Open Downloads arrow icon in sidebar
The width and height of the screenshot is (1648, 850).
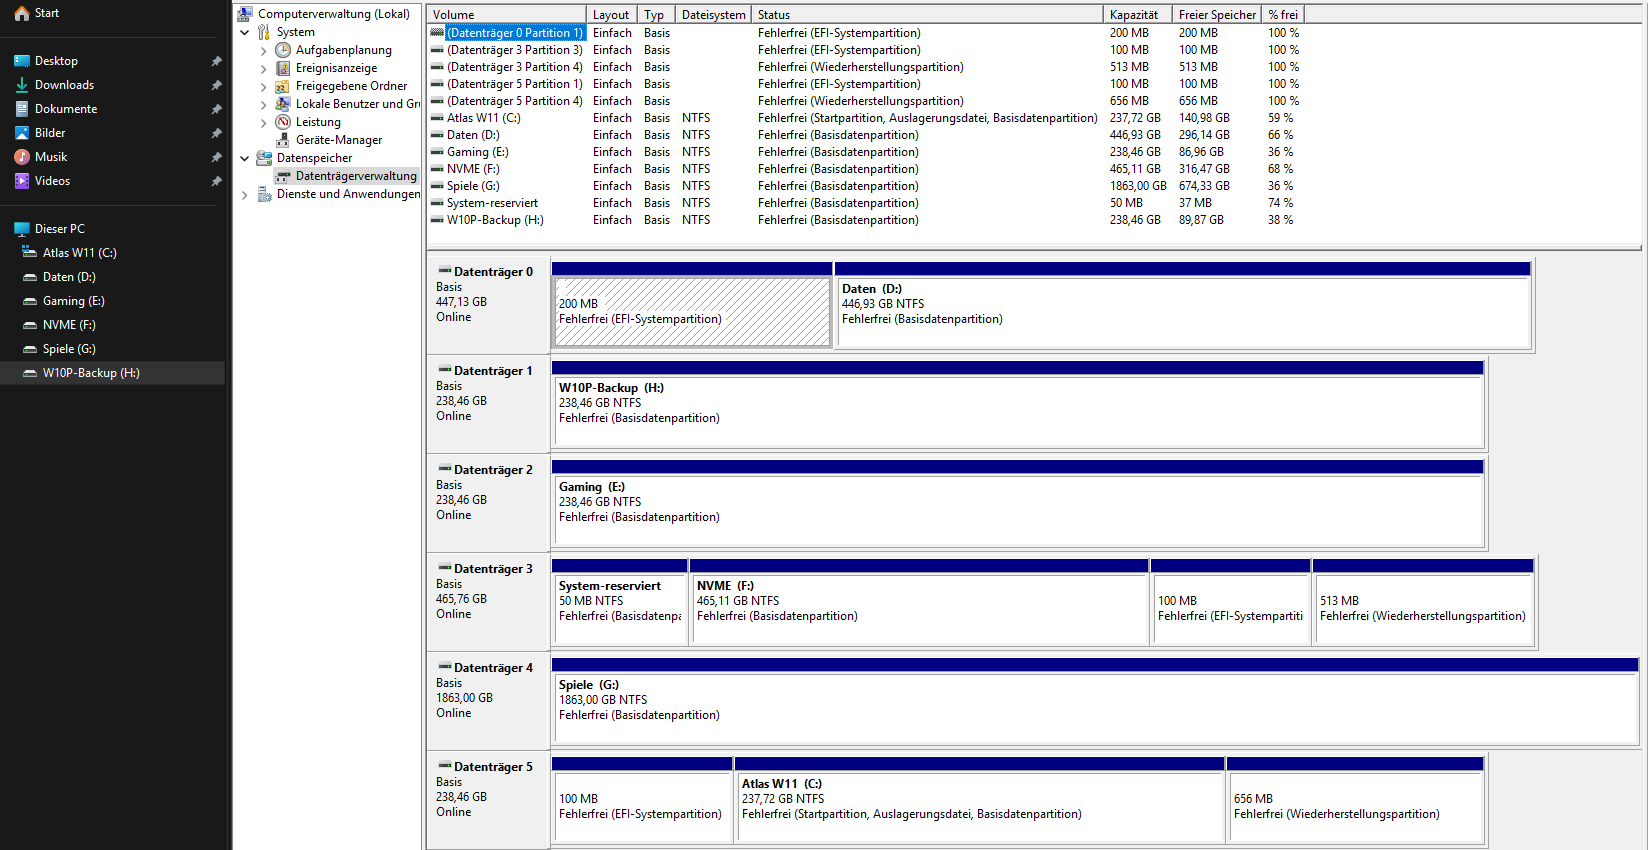point(21,85)
